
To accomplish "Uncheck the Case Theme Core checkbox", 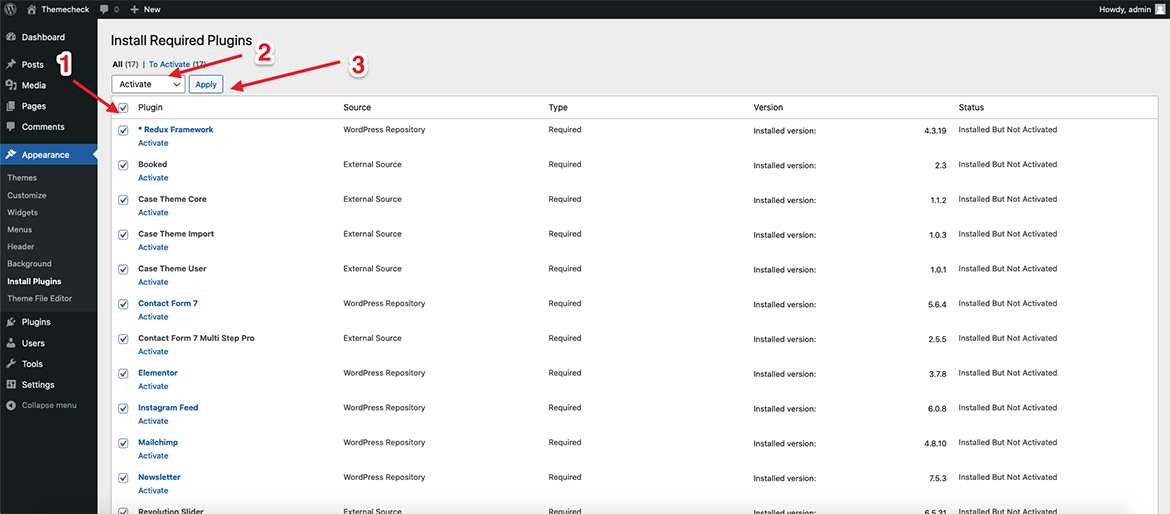I will pos(124,200).
